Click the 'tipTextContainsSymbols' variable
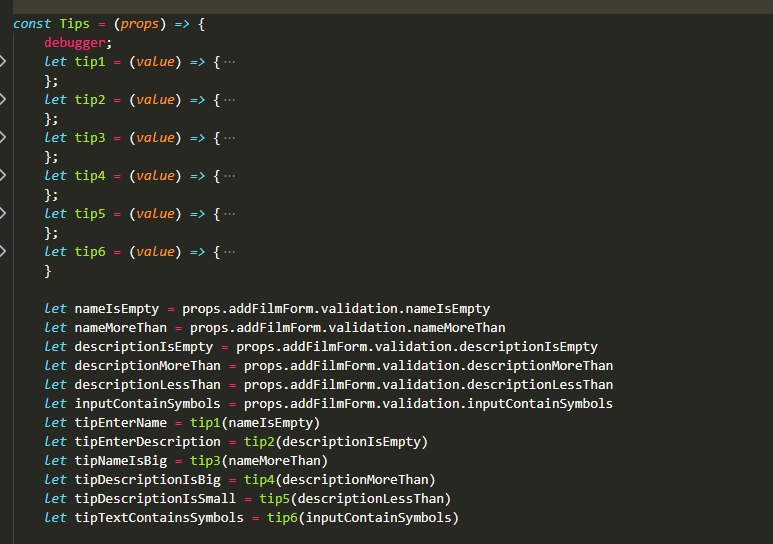 (x=159, y=517)
